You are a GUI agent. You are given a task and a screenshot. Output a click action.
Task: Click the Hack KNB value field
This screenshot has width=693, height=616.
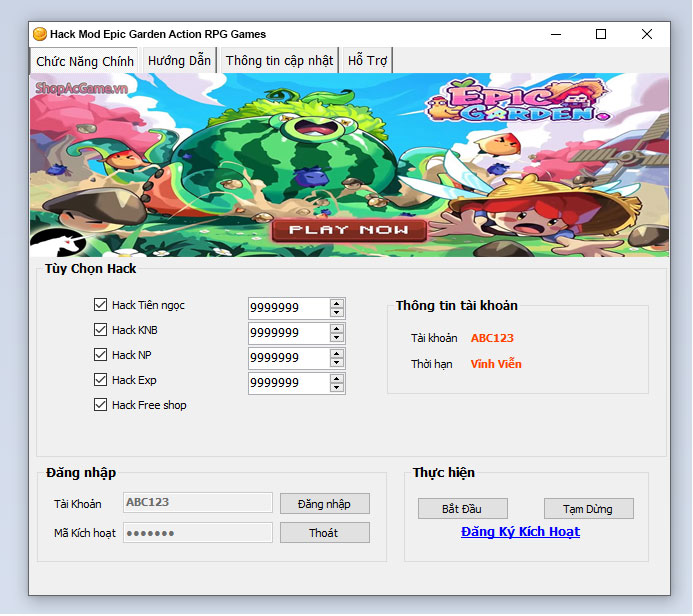pyautogui.click(x=289, y=333)
